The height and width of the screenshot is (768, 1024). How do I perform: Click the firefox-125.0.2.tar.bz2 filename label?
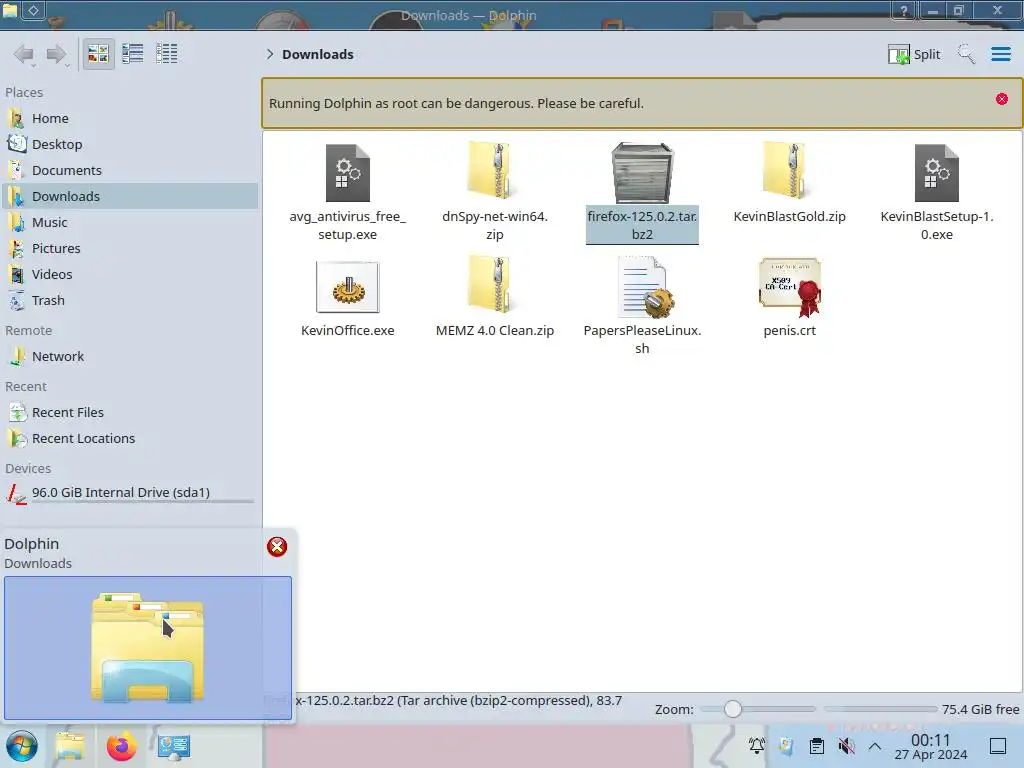642,225
